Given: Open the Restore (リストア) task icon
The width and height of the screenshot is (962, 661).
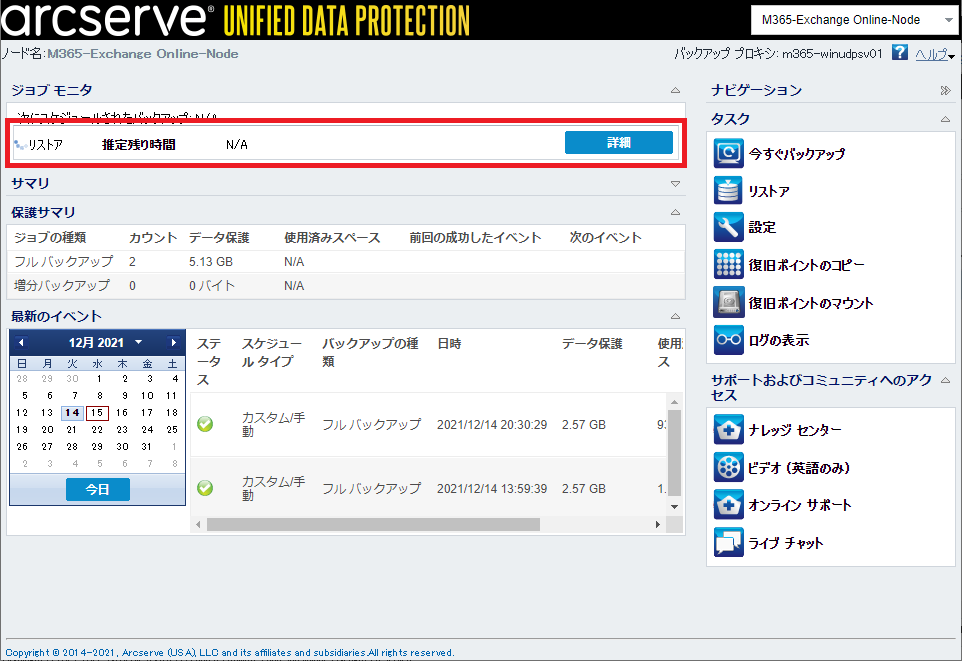Looking at the screenshot, I should click(728, 191).
